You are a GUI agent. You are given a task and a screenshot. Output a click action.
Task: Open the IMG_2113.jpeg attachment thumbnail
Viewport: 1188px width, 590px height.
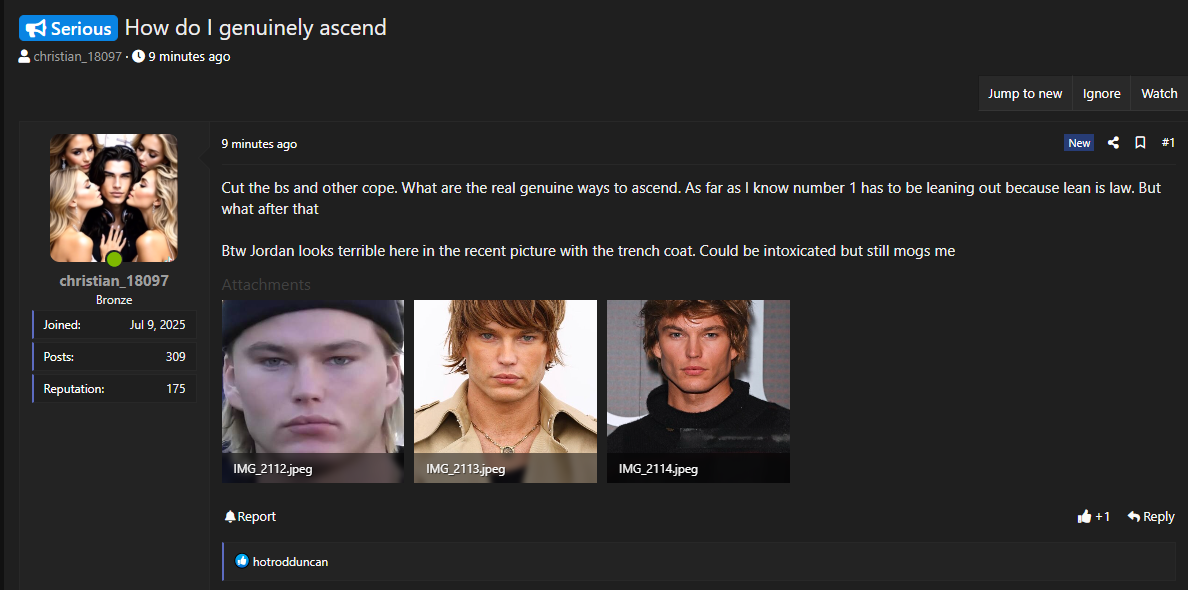(505, 391)
